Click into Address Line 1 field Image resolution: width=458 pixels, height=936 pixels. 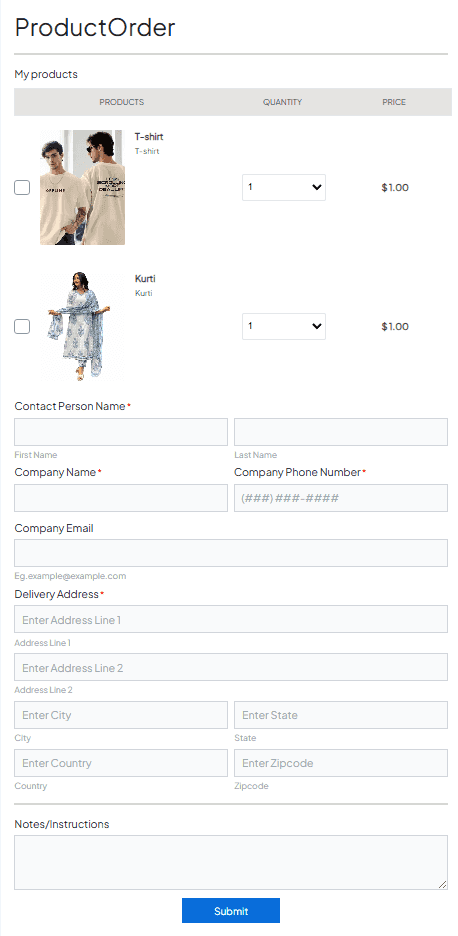pyautogui.click(x=231, y=620)
